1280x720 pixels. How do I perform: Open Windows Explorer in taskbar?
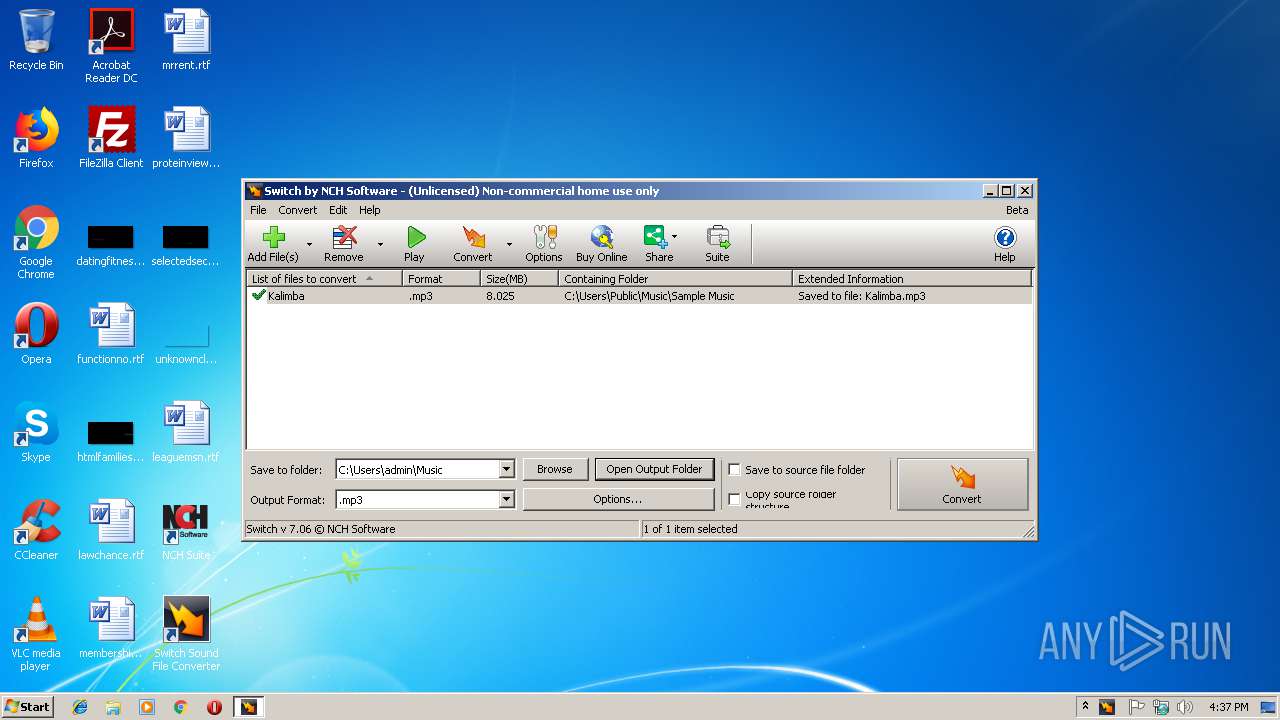pos(113,707)
